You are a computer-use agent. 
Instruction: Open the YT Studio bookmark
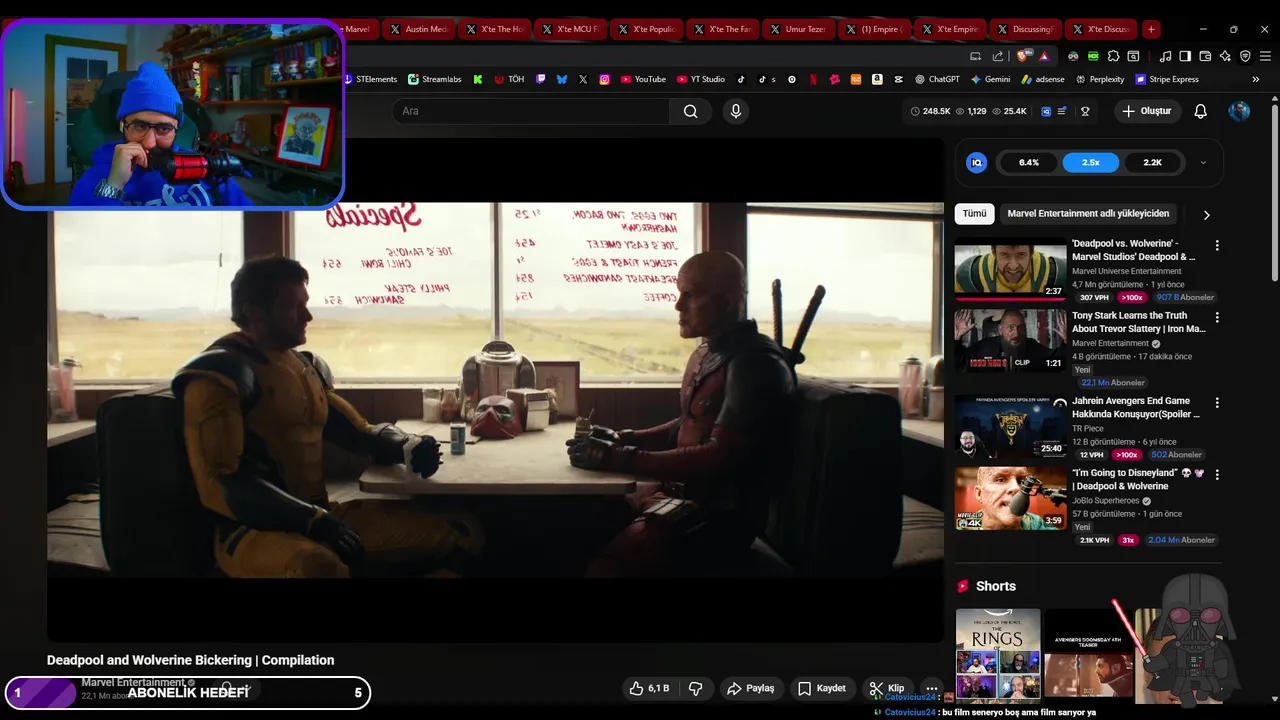tap(700, 79)
